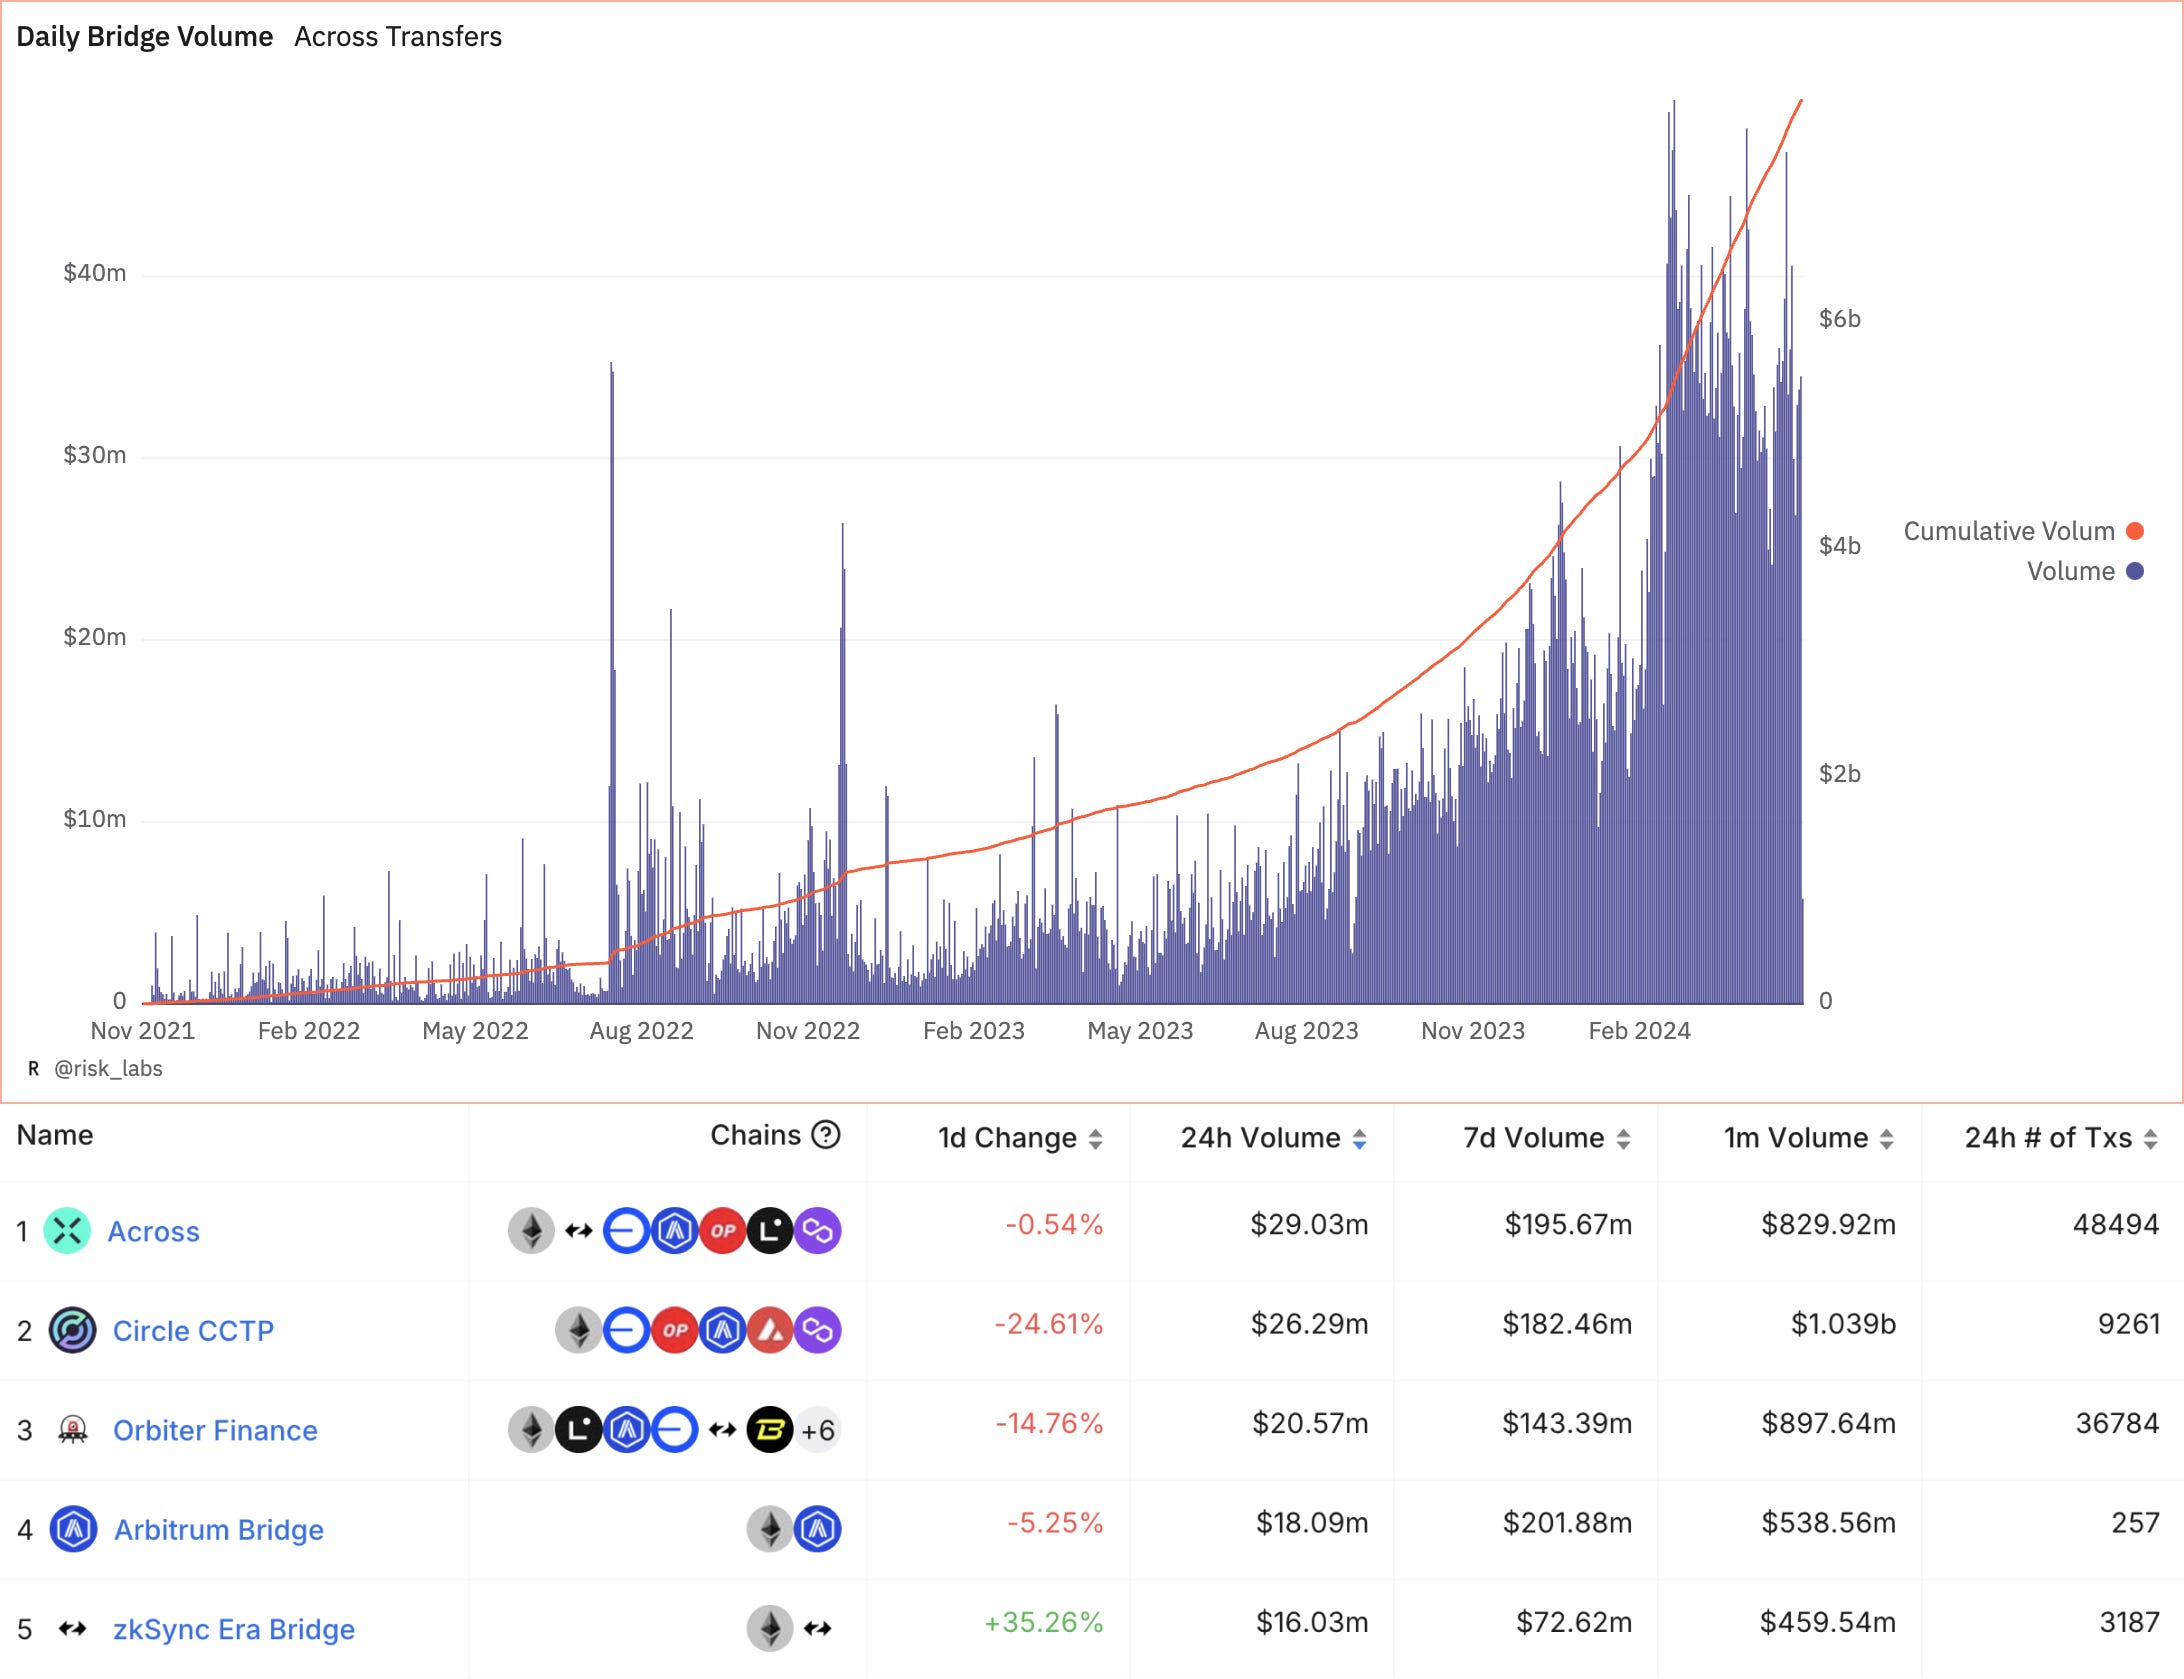The height and width of the screenshot is (1679, 2184).
Task: Open the Across bridge link
Action: [153, 1231]
